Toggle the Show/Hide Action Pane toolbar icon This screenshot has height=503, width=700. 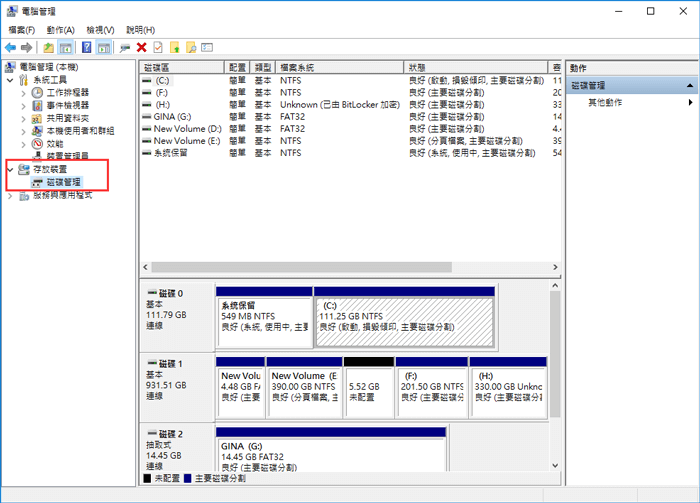point(104,47)
